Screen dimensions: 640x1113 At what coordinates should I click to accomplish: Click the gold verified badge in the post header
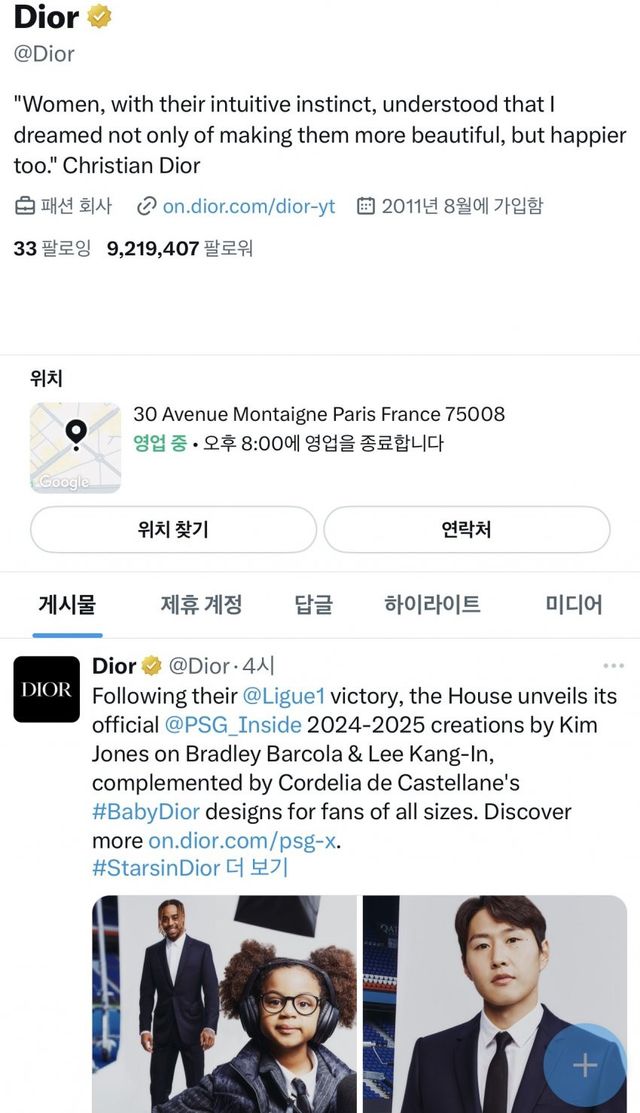point(152,666)
